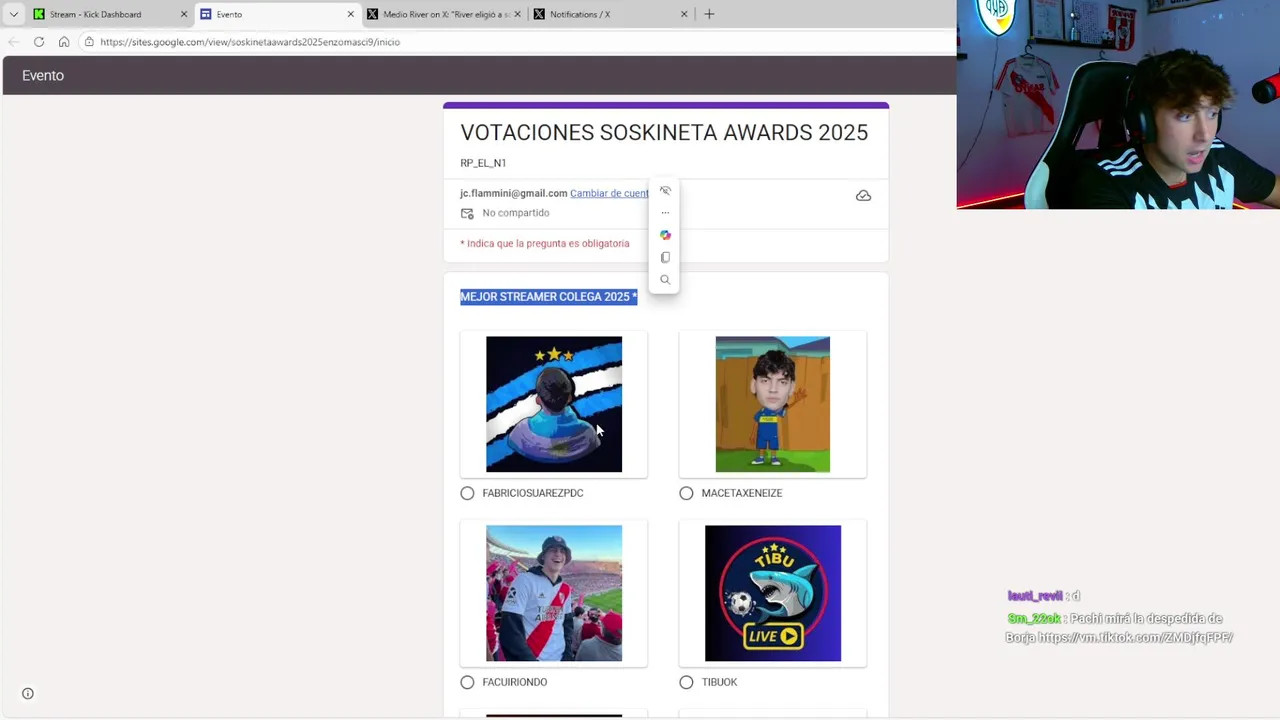1280x720 pixels.
Task: Reload the current page
Action: (39, 42)
